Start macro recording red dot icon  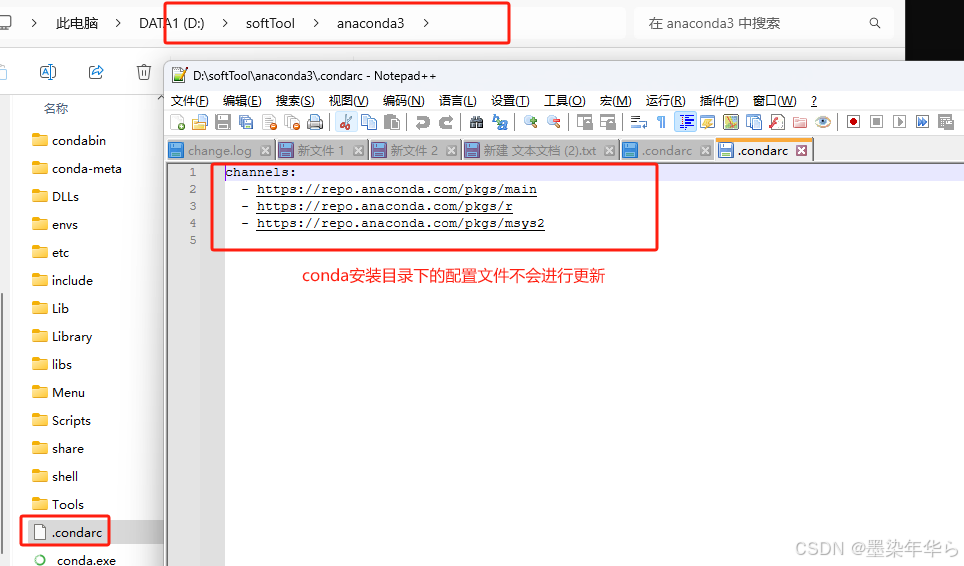coord(853,122)
